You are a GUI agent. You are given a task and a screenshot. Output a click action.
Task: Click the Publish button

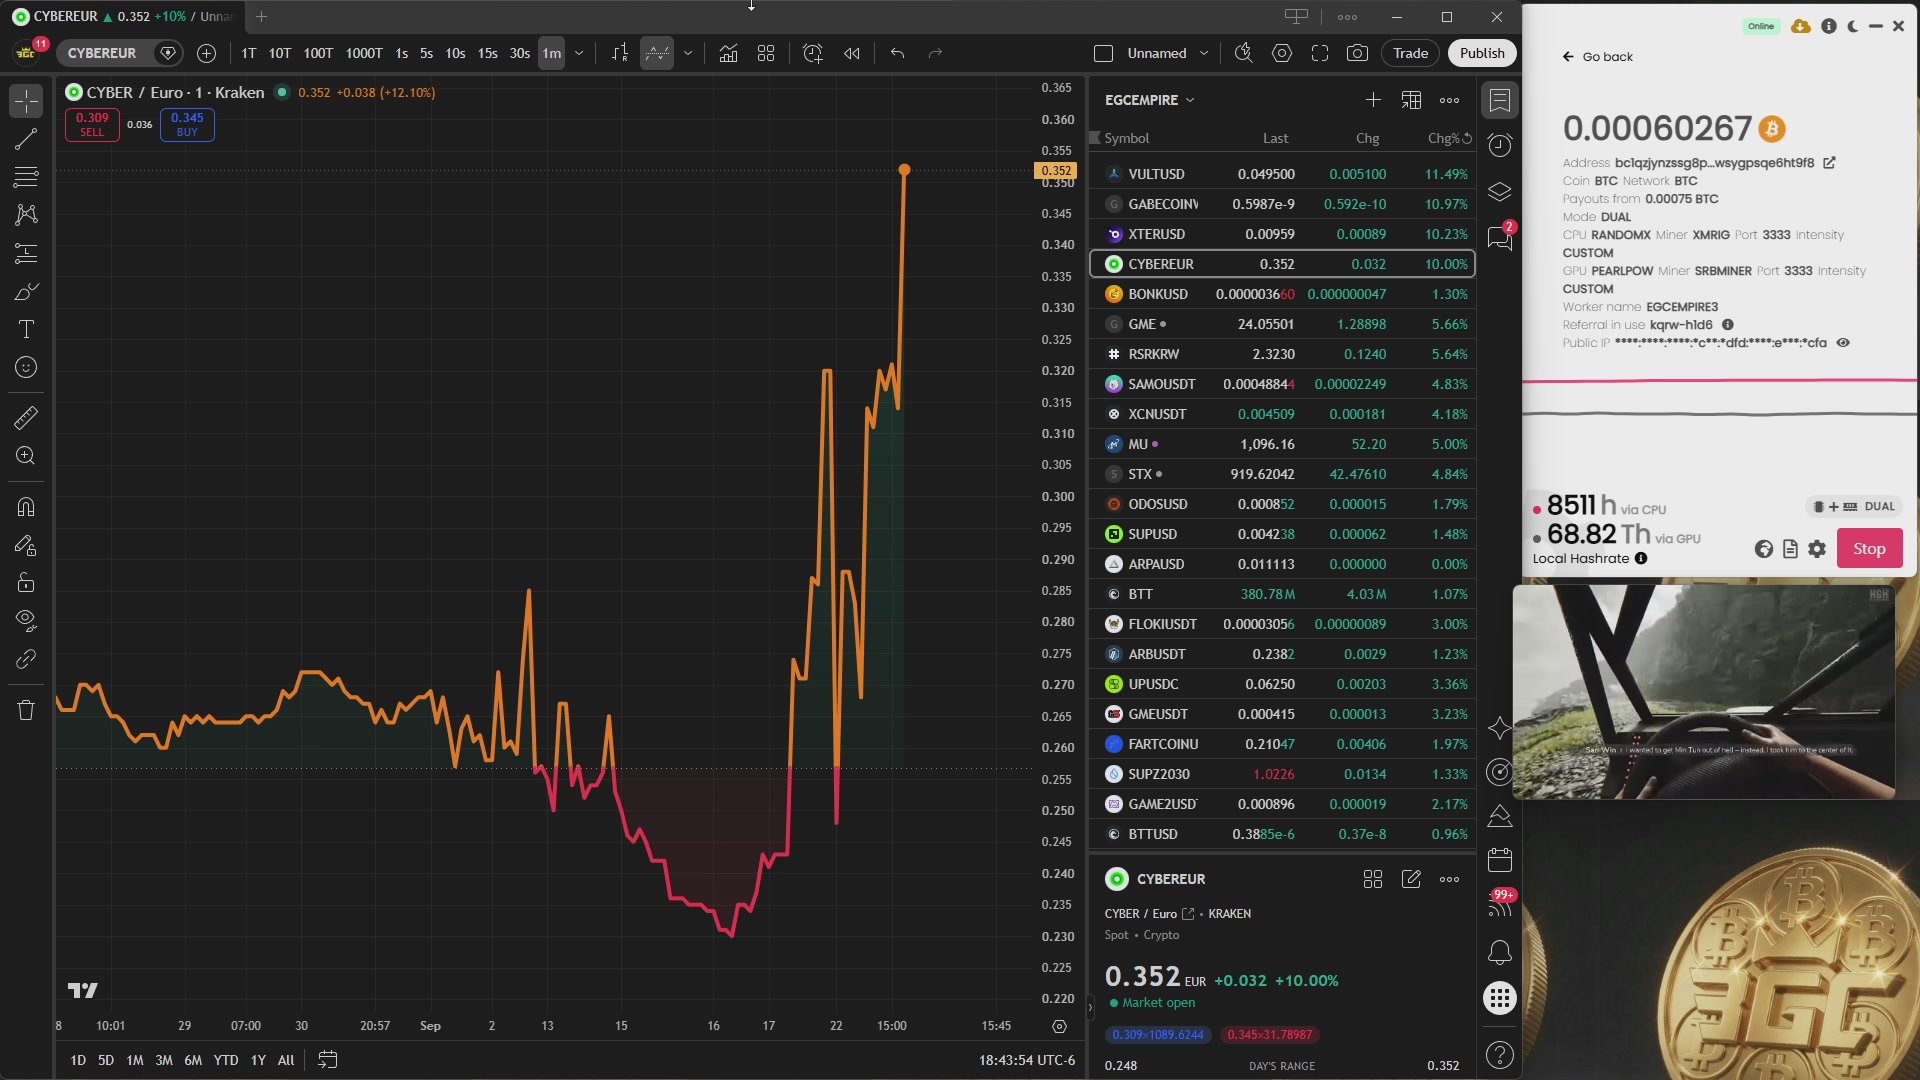coord(1481,53)
